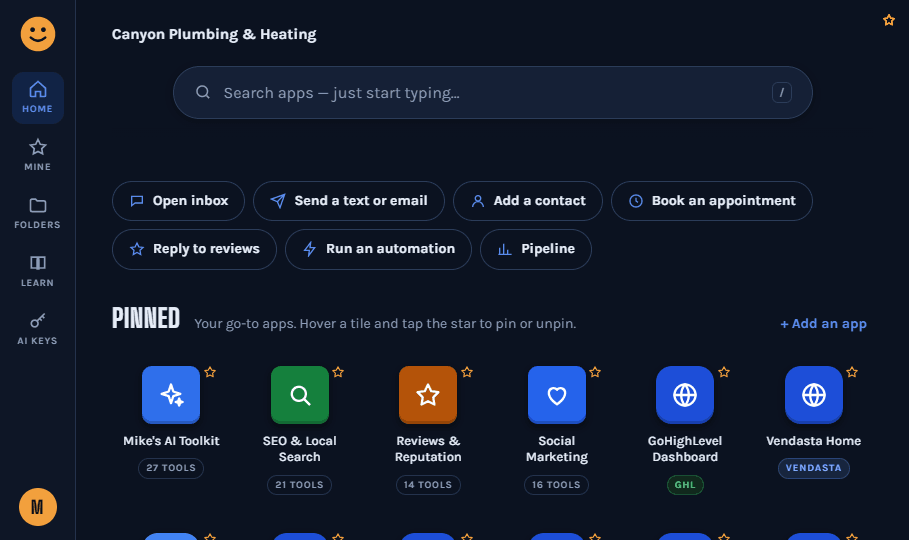The height and width of the screenshot is (540, 909).
Task: Click the VENDASTA badge
Action: pyautogui.click(x=814, y=468)
